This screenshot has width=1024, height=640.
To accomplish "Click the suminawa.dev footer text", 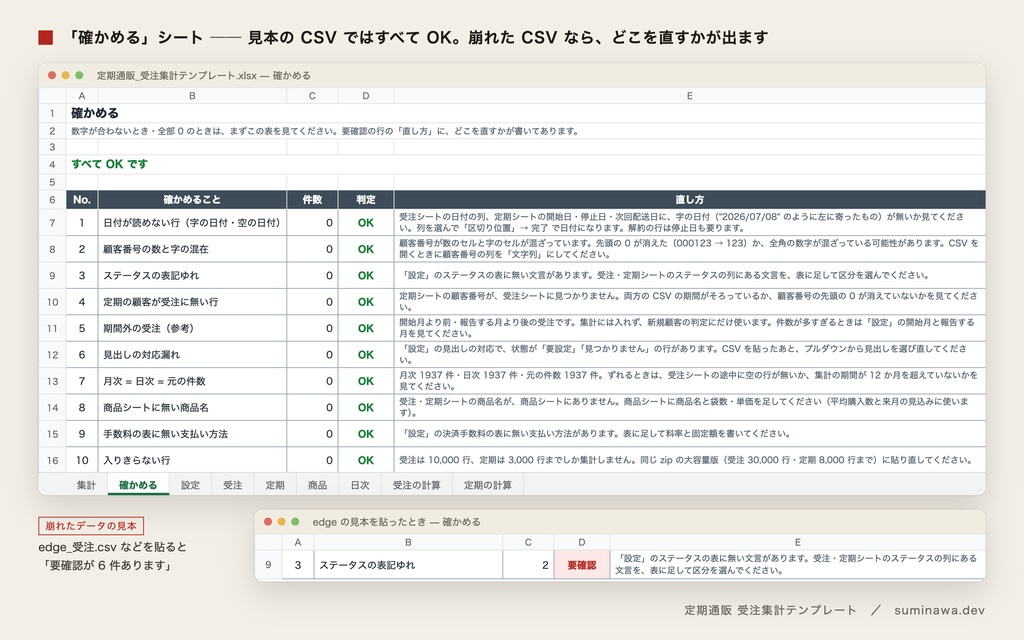I will pos(939,610).
